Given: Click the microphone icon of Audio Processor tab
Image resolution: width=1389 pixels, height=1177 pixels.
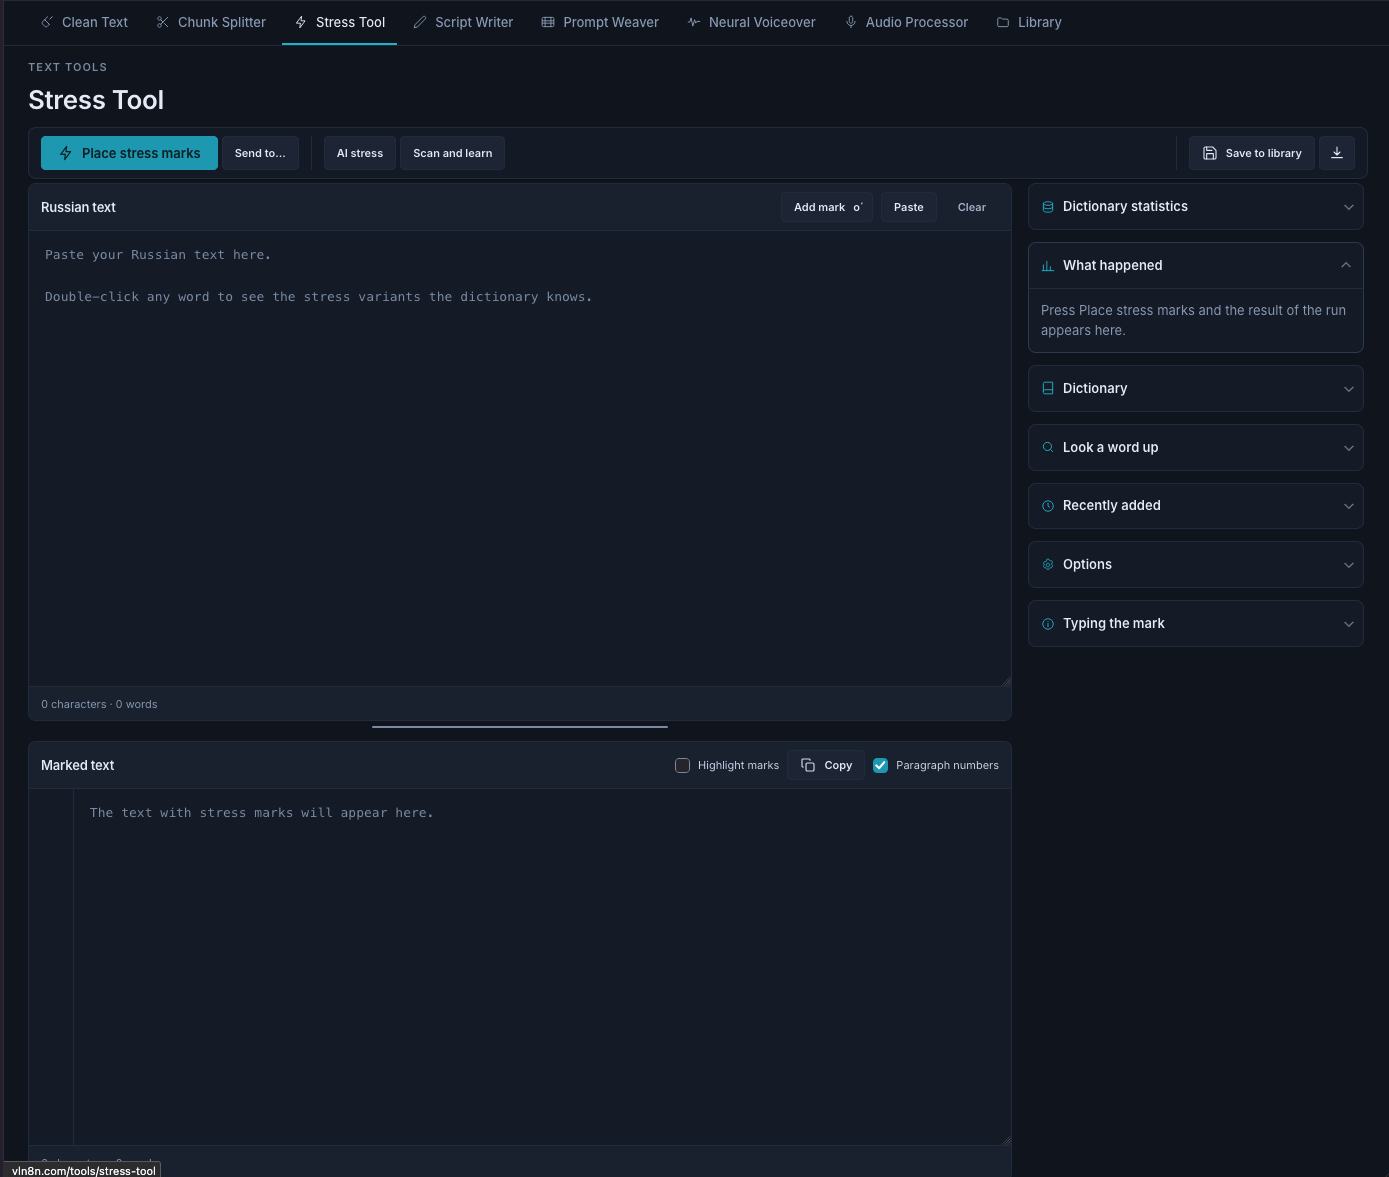Looking at the screenshot, I should pyautogui.click(x=851, y=22).
